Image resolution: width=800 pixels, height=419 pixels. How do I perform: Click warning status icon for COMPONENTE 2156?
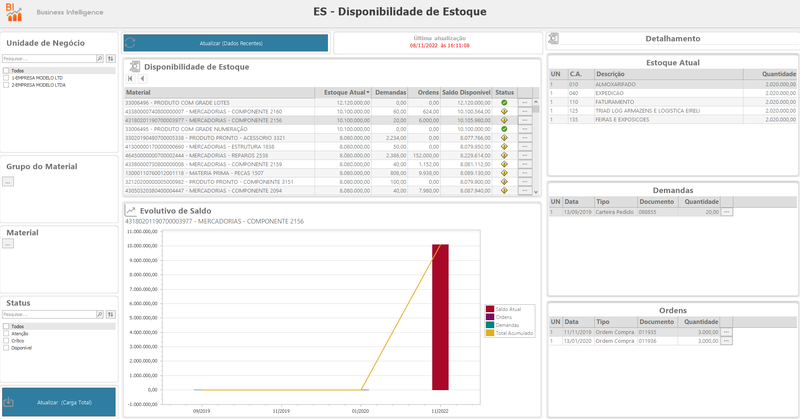pyautogui.click(x=504, y=120)
